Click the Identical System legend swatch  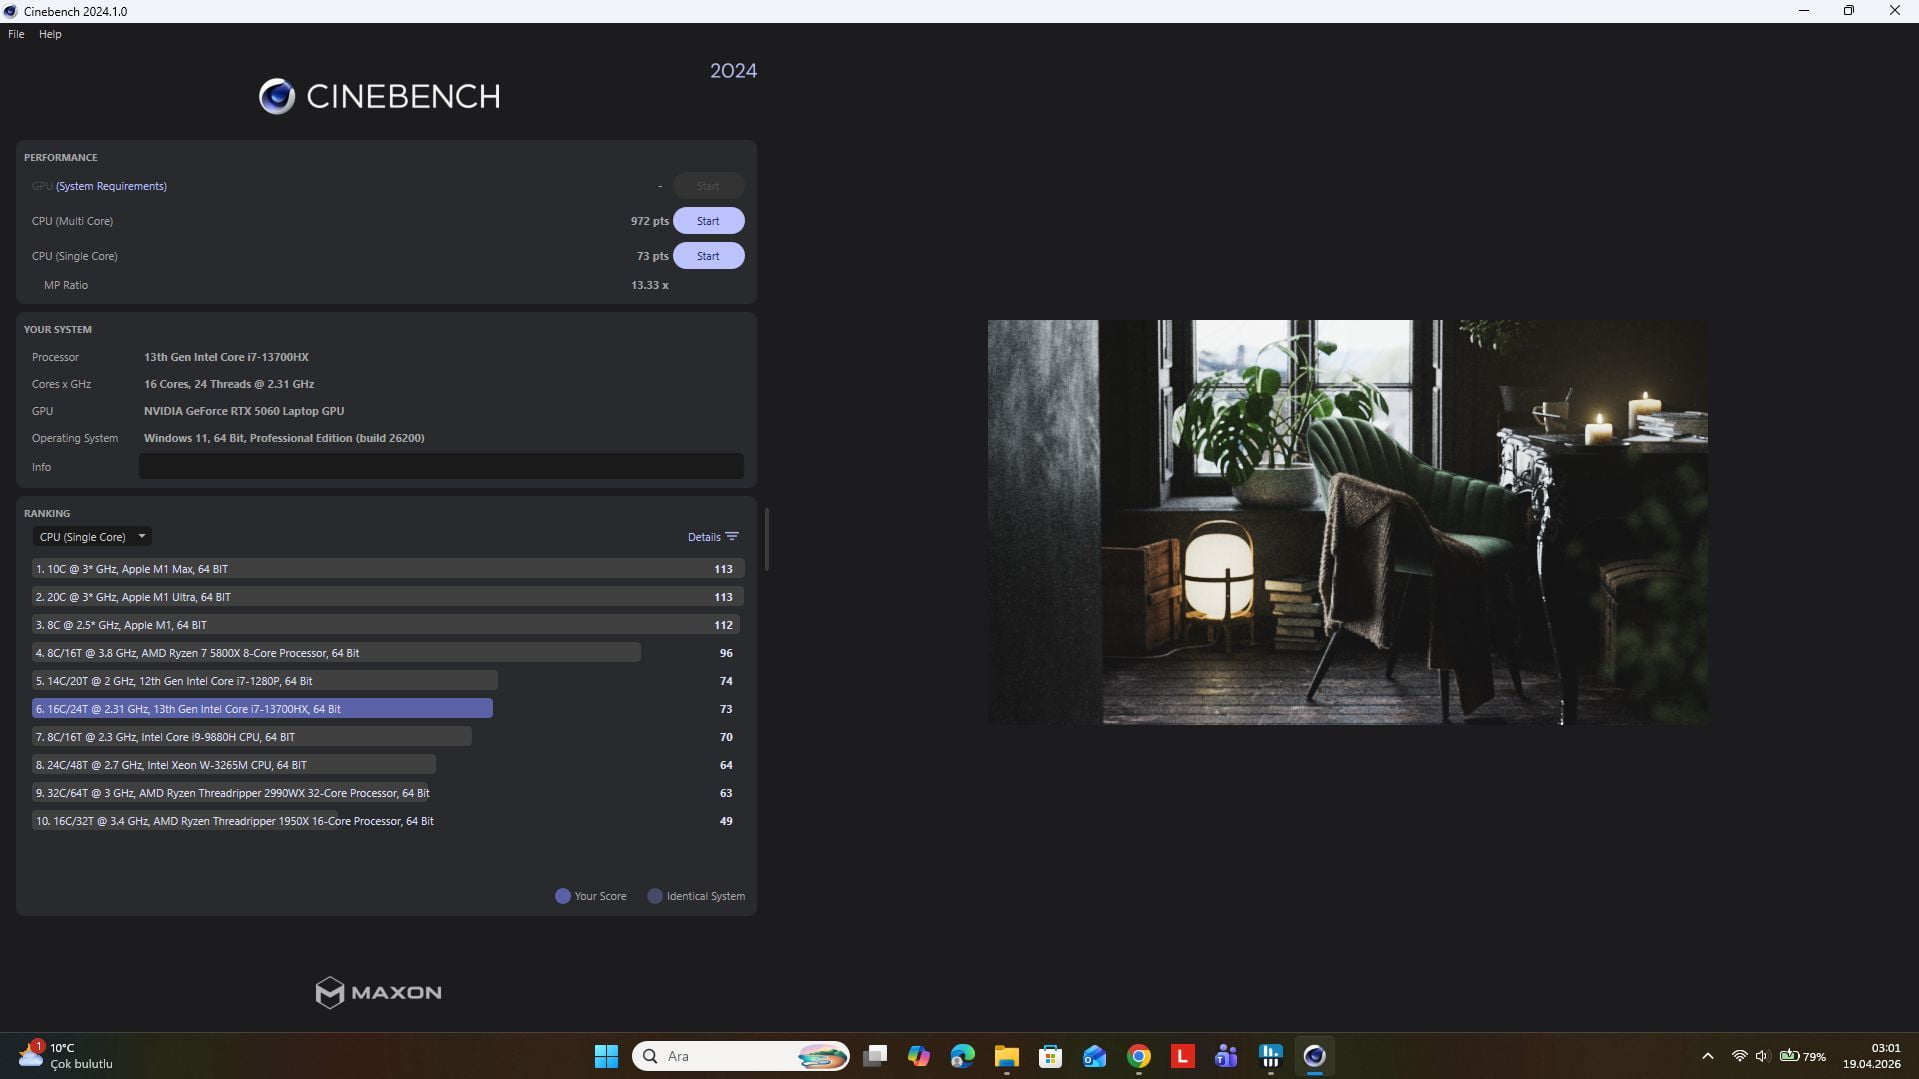pos(655,896)
